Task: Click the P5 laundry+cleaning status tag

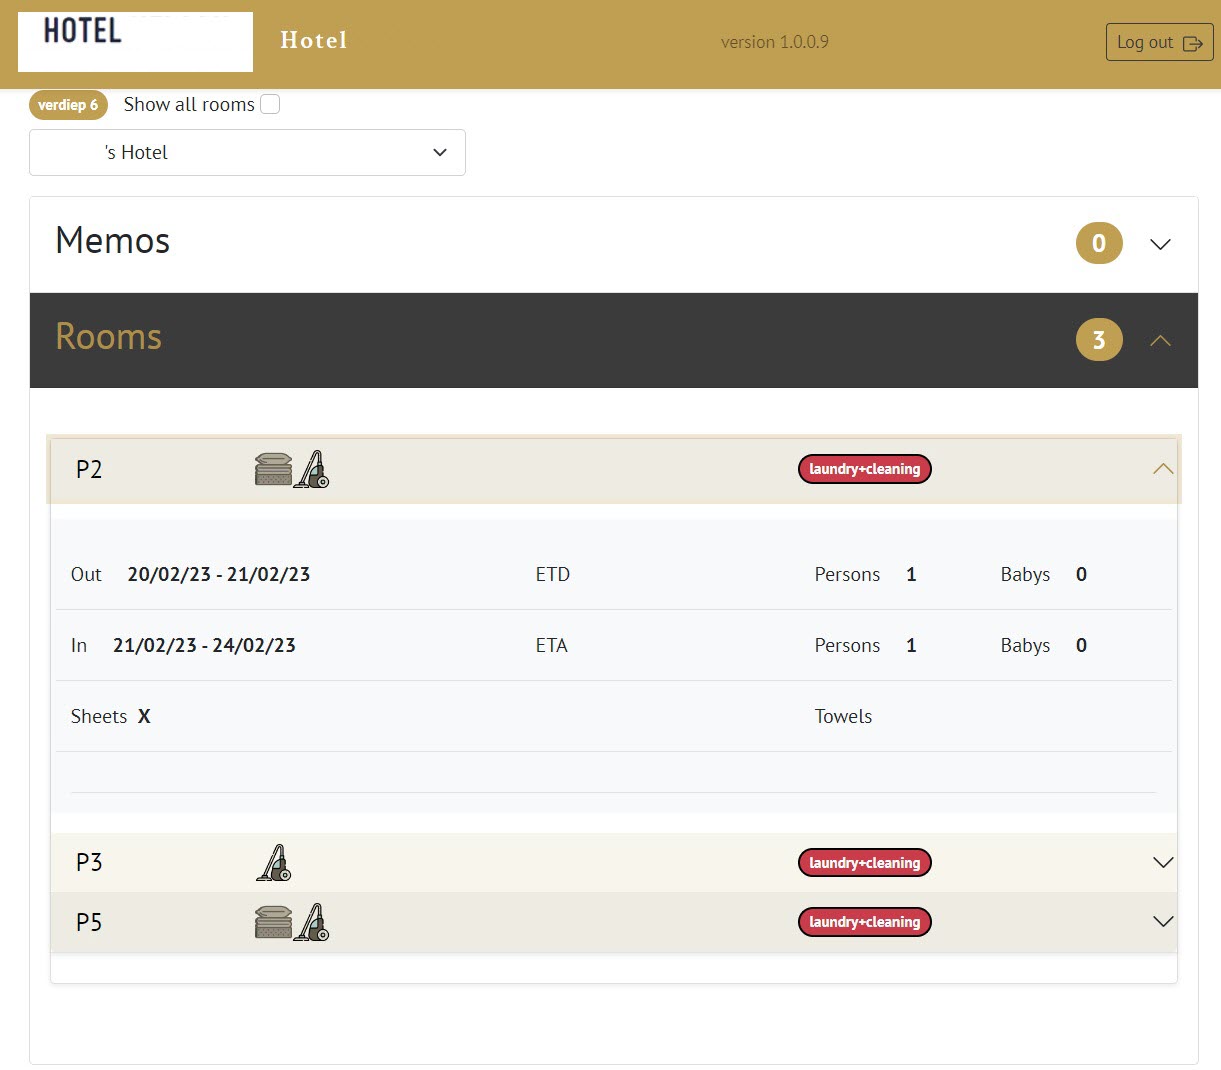Action: coord(864,922)
